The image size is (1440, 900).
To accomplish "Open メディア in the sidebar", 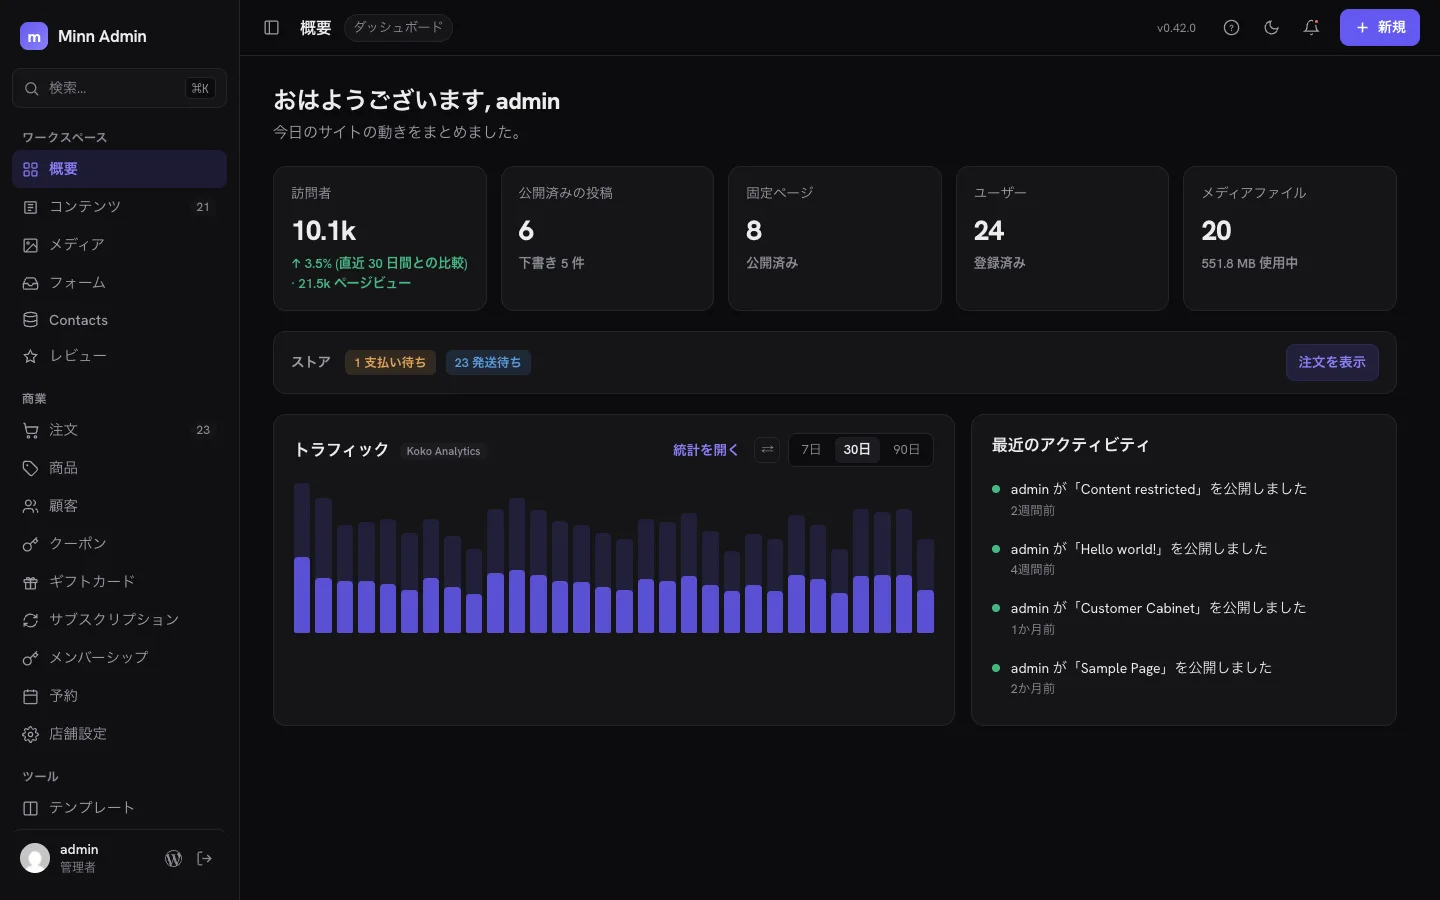I will 119,245.
